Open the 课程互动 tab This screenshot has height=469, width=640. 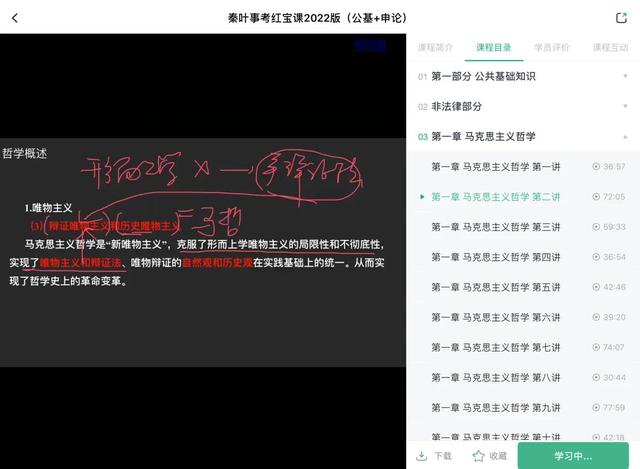(610, 47)
